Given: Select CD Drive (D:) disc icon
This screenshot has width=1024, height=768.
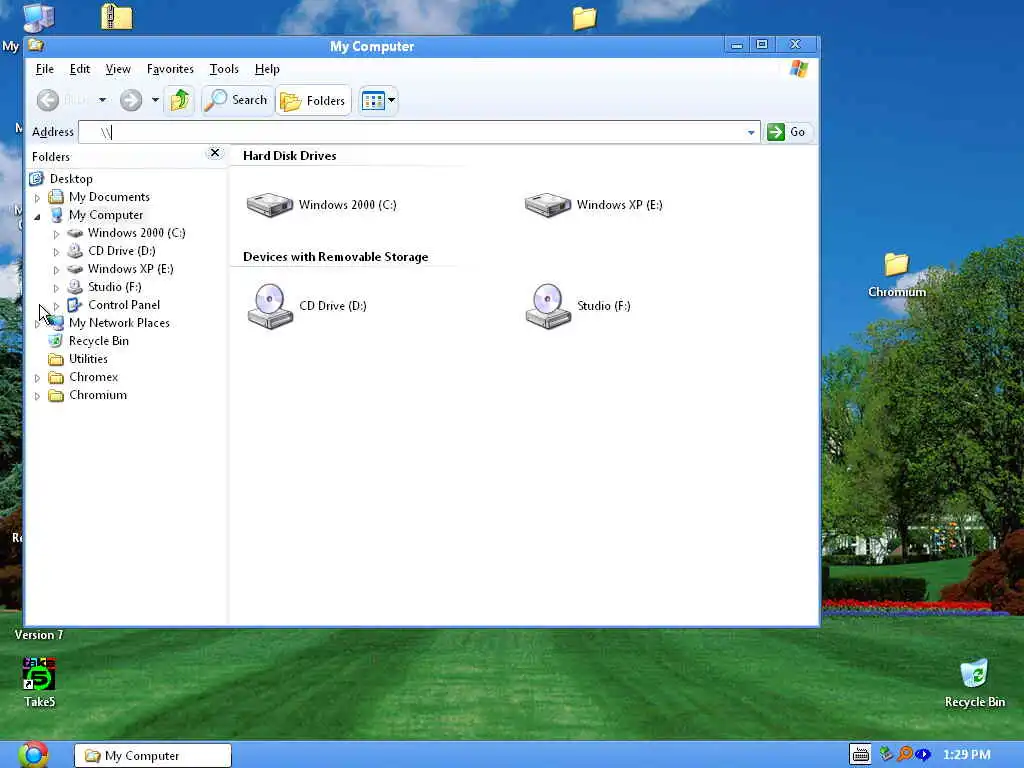Looking at the screenshot, I should pyautogui.click(x=270, y=306).
